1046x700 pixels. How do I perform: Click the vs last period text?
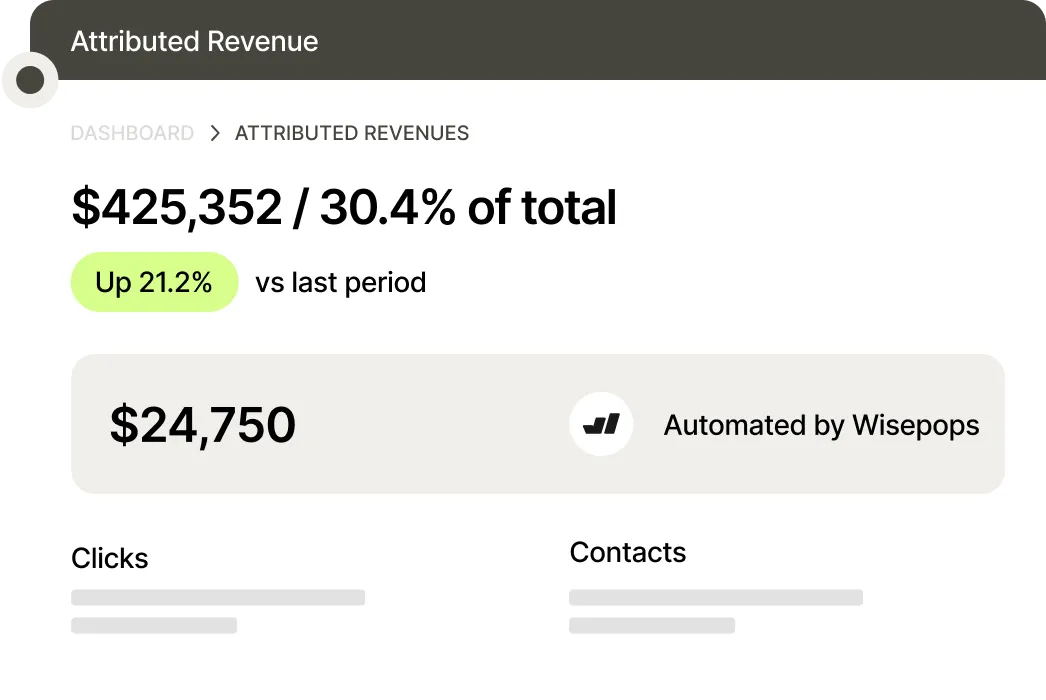pos(341,281)
